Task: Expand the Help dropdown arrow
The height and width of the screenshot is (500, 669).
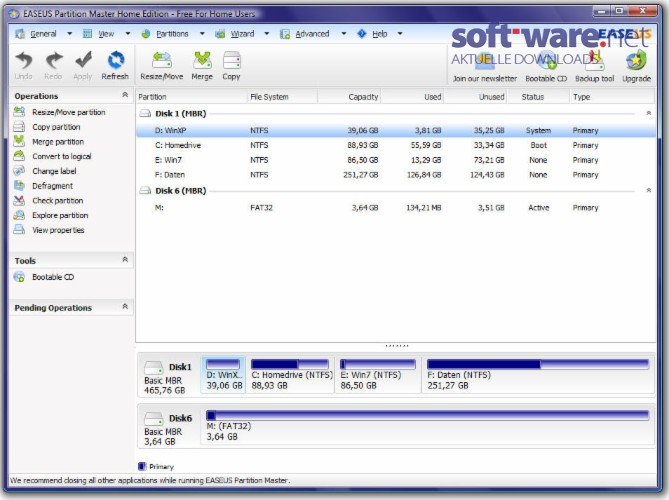Action: [x=400, y=34]
